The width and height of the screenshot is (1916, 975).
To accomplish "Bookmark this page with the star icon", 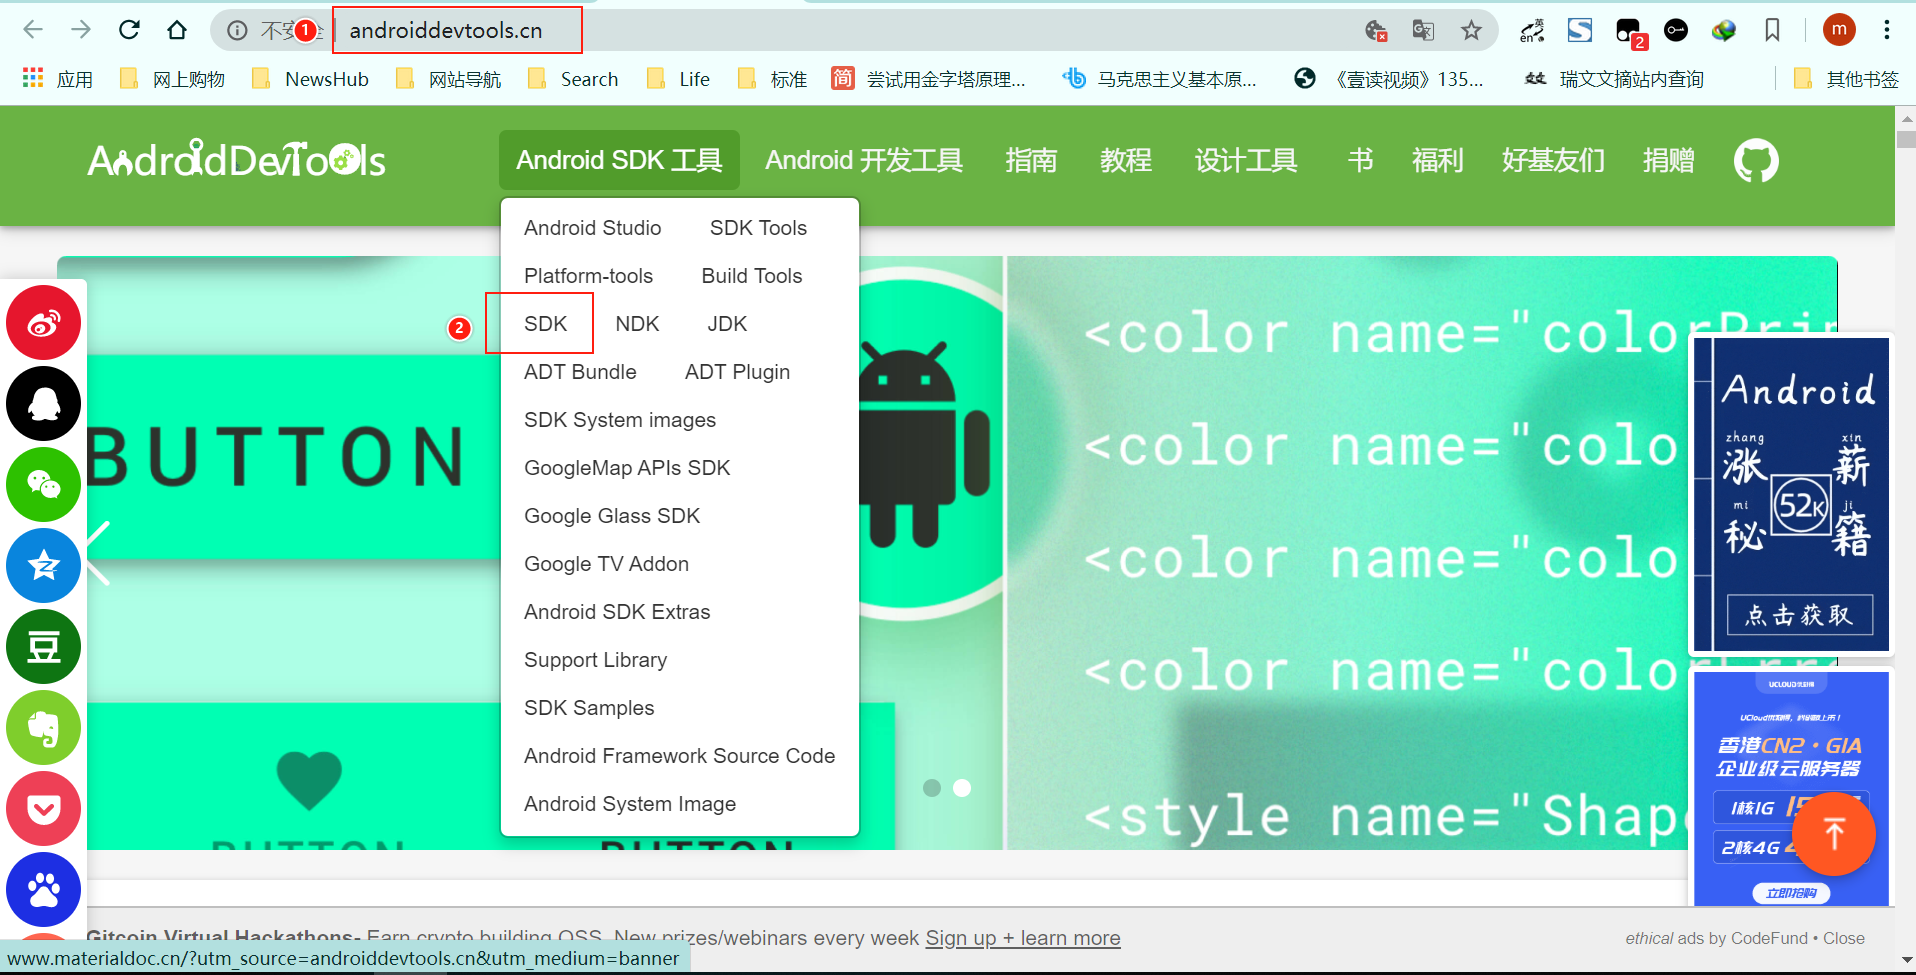I will coord(1471,30).
